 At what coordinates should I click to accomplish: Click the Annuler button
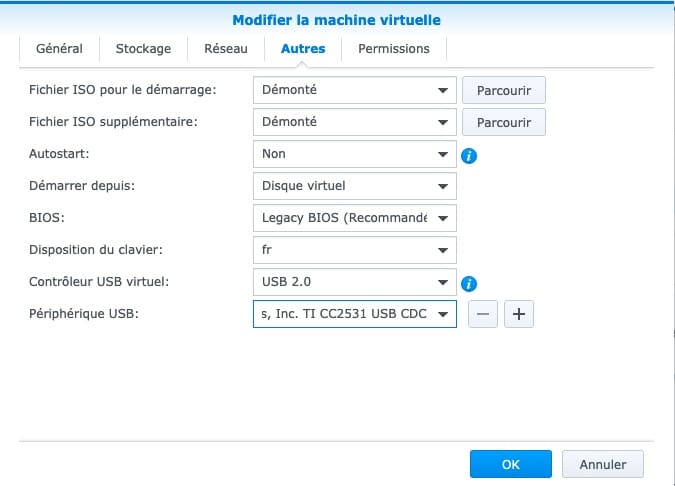click(x=602, y=464)
